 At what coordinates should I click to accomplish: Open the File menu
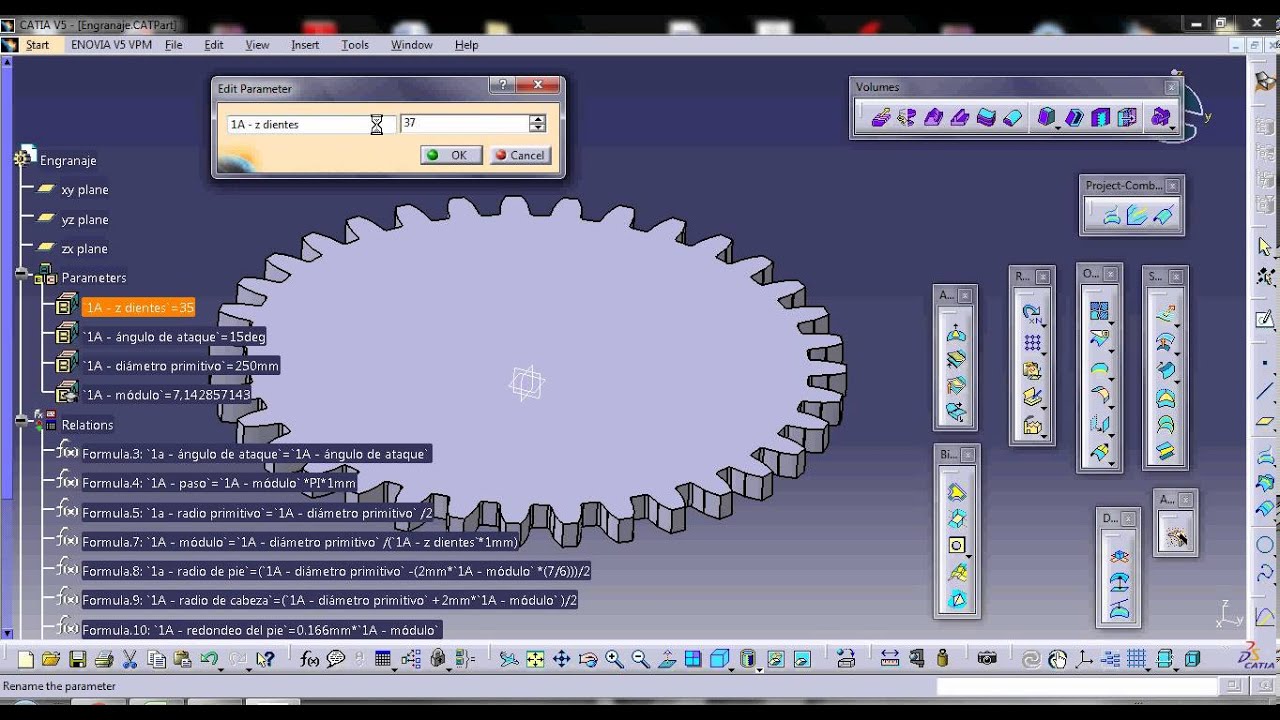click(174, 45)
